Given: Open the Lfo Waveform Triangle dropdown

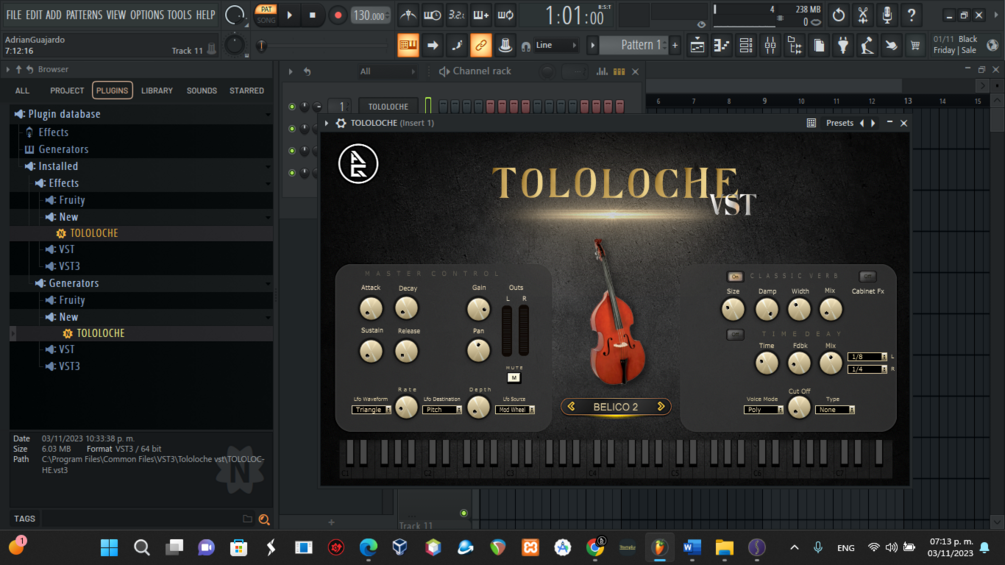Looking at the screenshot, I should coord(371,409).
